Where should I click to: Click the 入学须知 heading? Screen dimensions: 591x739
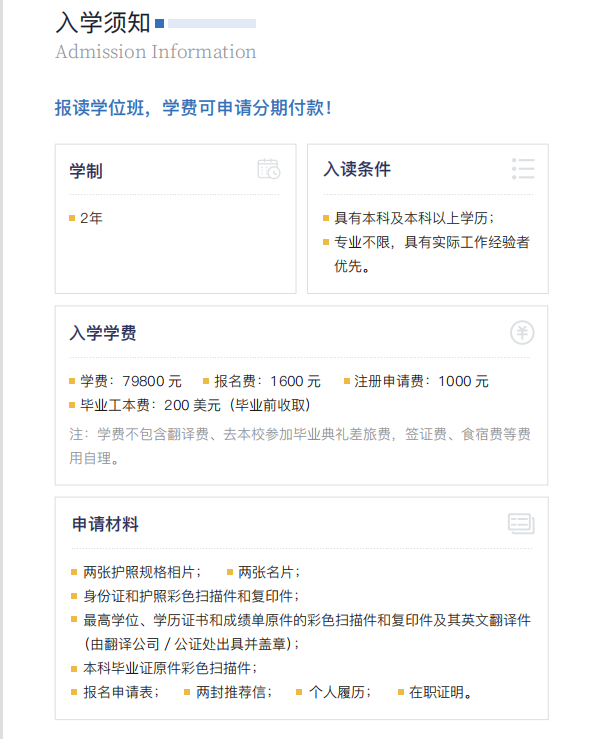click(103, 23)
